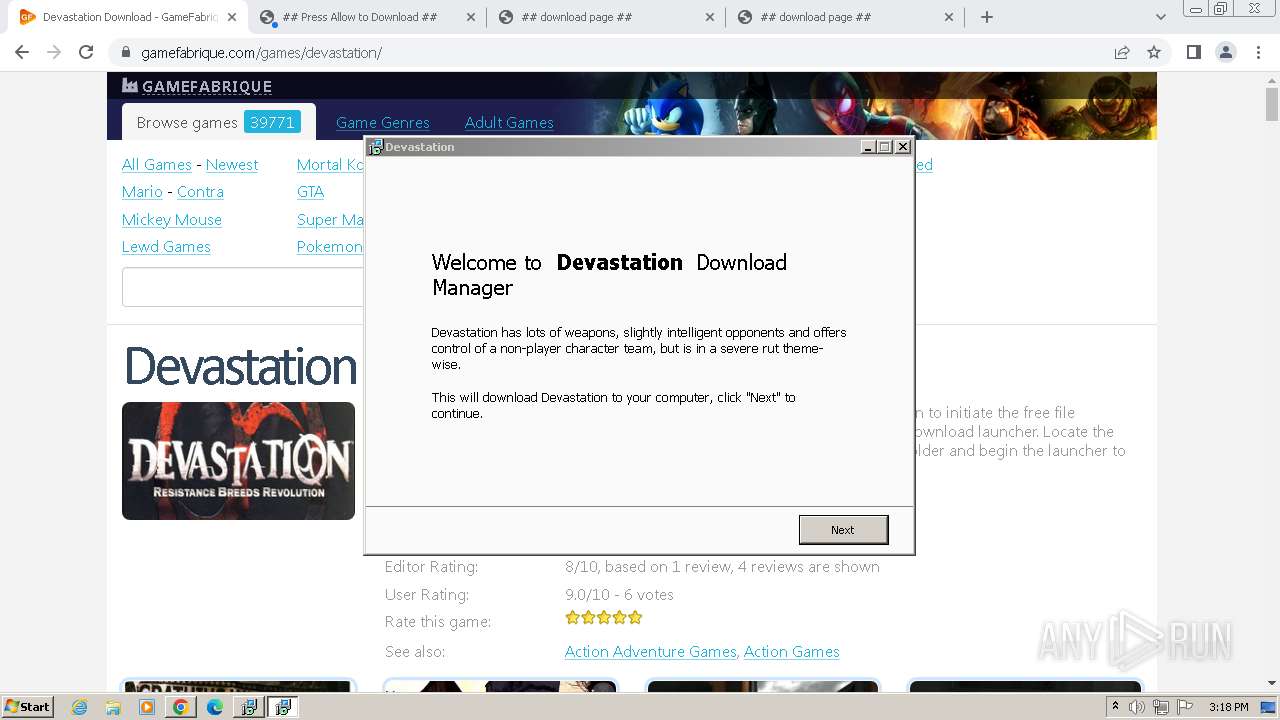Open Chrome profile avatar

click(x=1225, y=53)
